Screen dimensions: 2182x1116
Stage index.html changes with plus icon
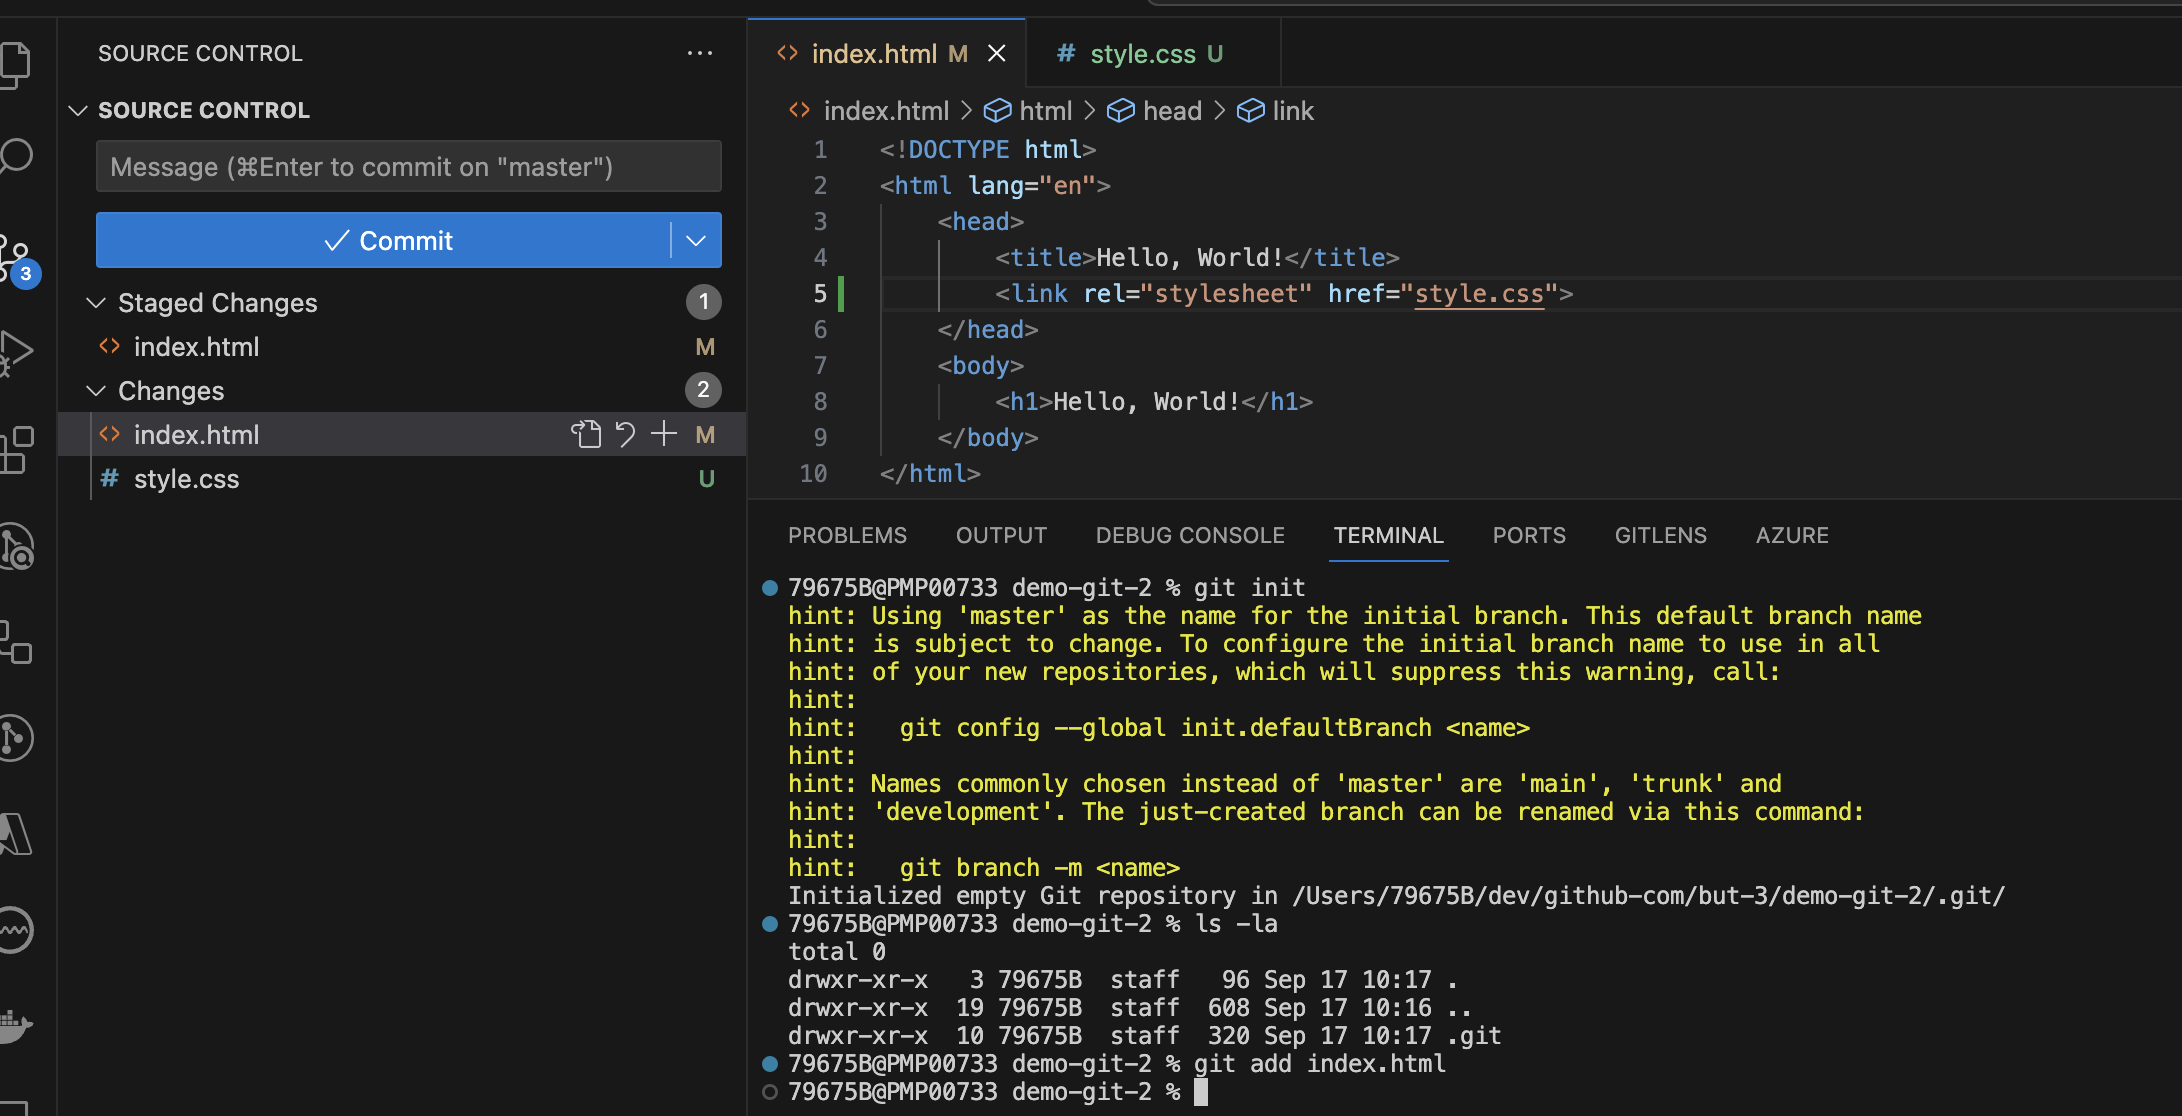pyautogui.click(x=664, y=434)
